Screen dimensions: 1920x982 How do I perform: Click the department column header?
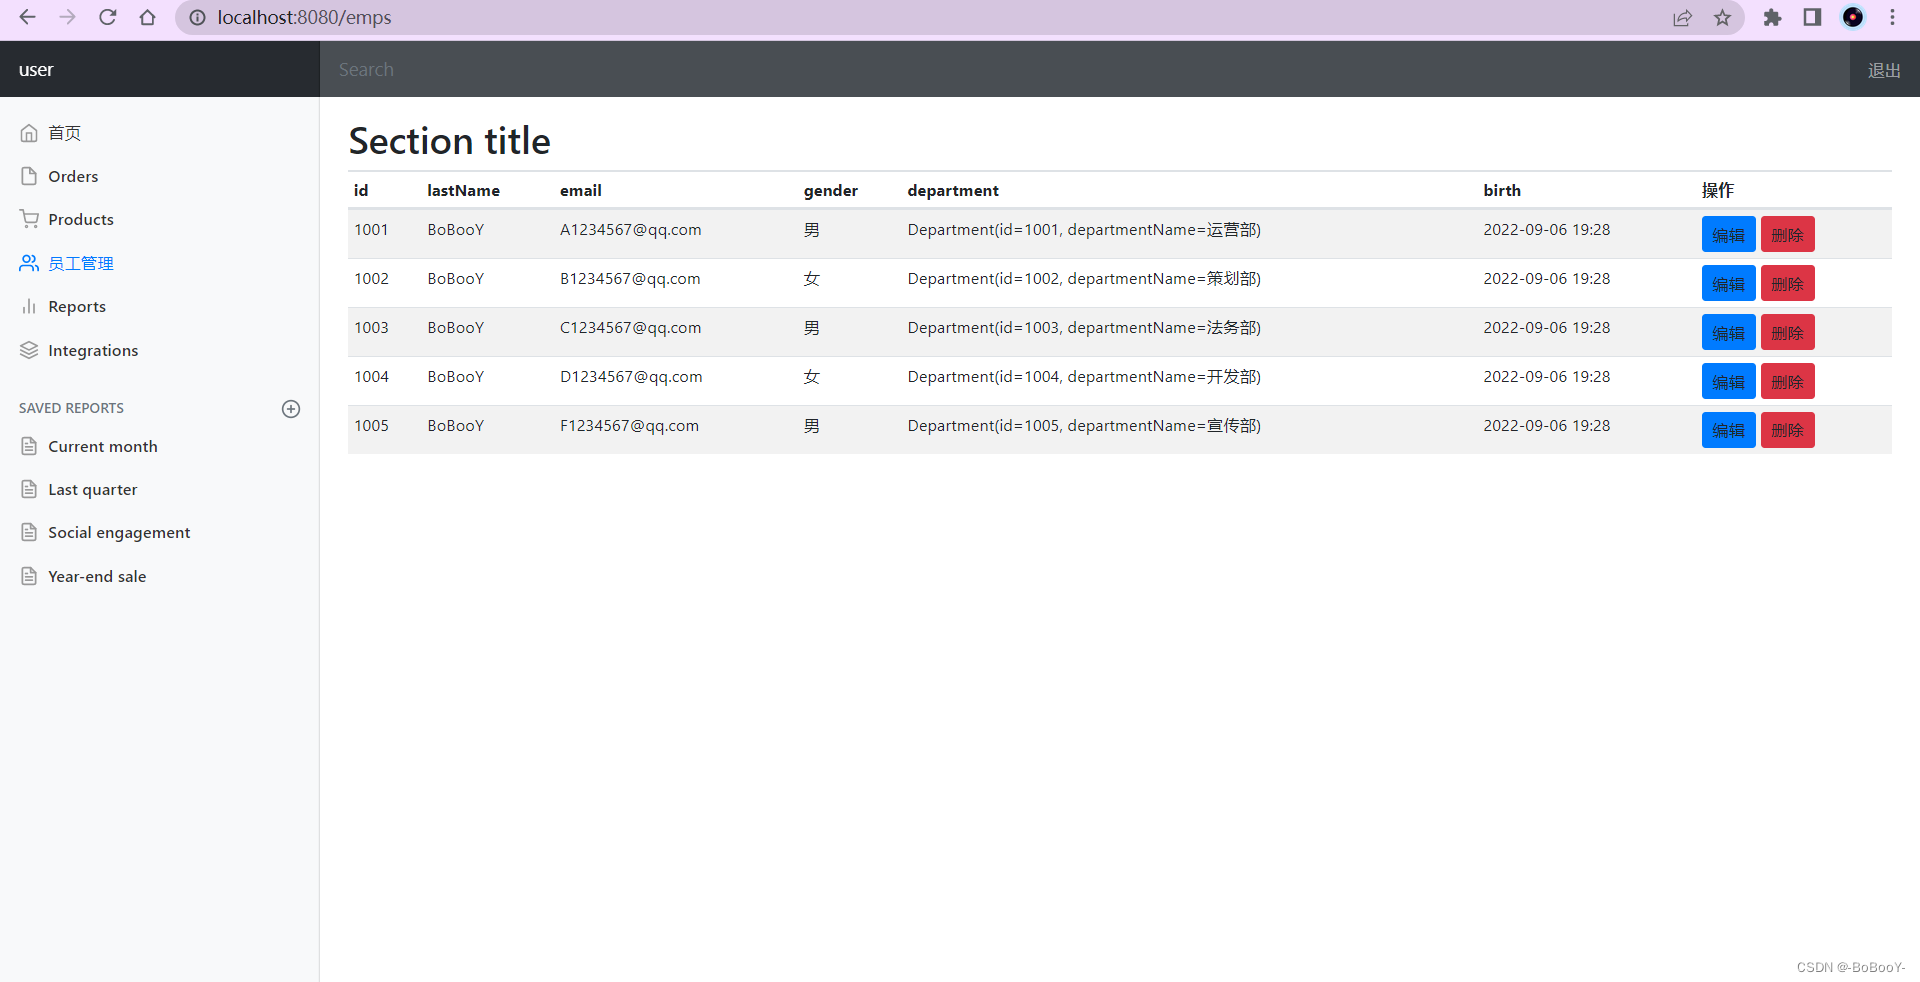[x=953, y=190]
